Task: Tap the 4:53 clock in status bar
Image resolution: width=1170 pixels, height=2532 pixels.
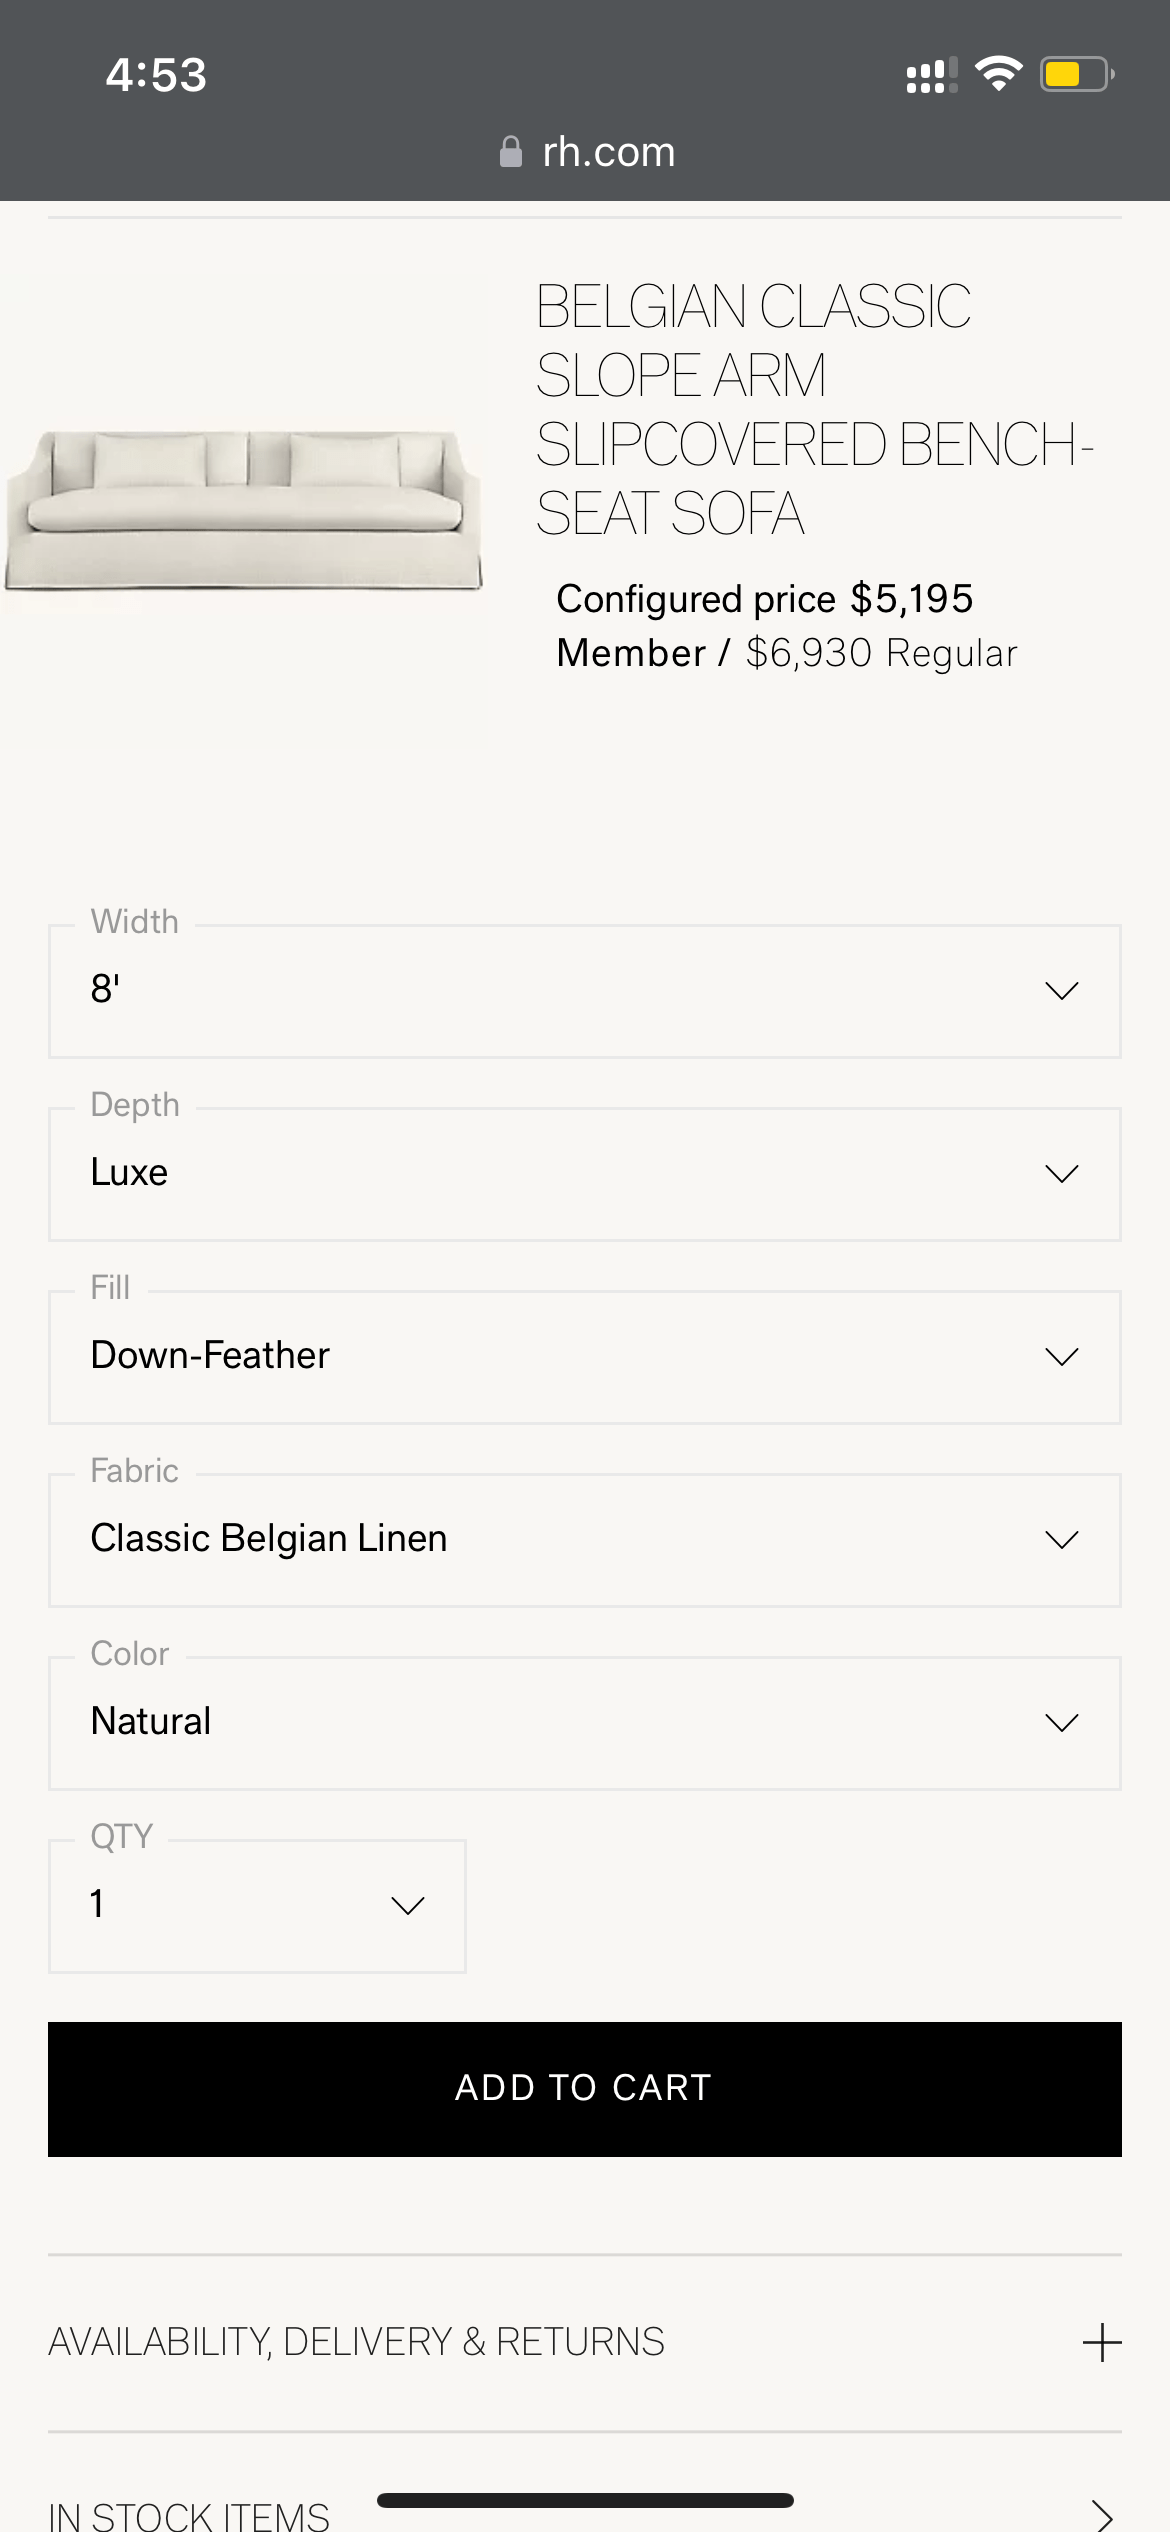Action: [156, 75]
